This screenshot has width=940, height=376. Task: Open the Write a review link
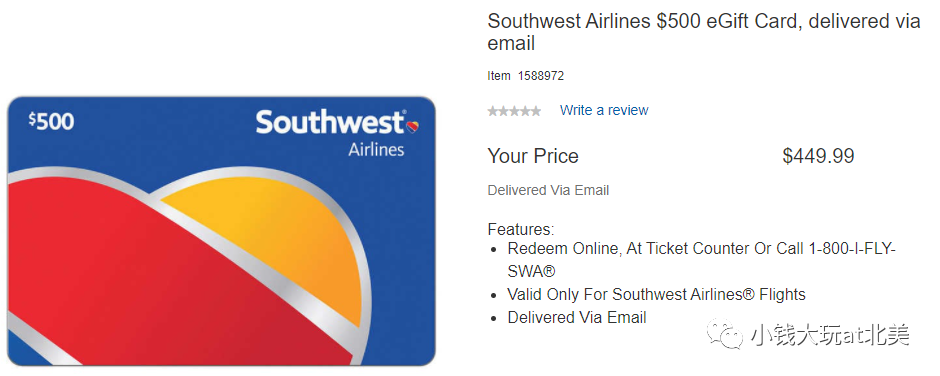(x=604, y=110)
